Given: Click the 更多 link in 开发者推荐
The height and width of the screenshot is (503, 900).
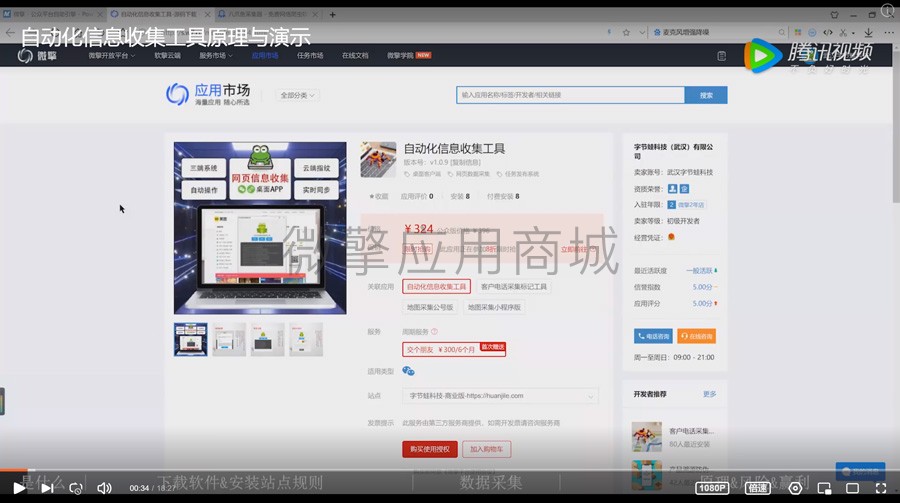Looking at the screenshot, I should pos(709,394).
